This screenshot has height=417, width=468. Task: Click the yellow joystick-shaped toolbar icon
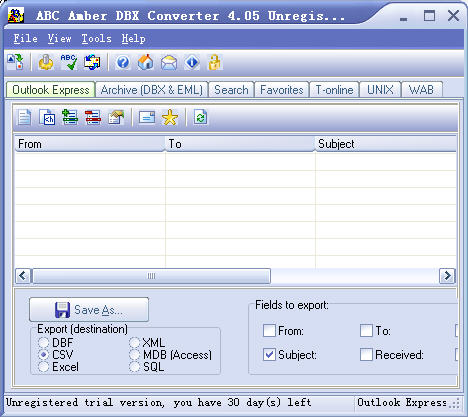pos(46,62)
